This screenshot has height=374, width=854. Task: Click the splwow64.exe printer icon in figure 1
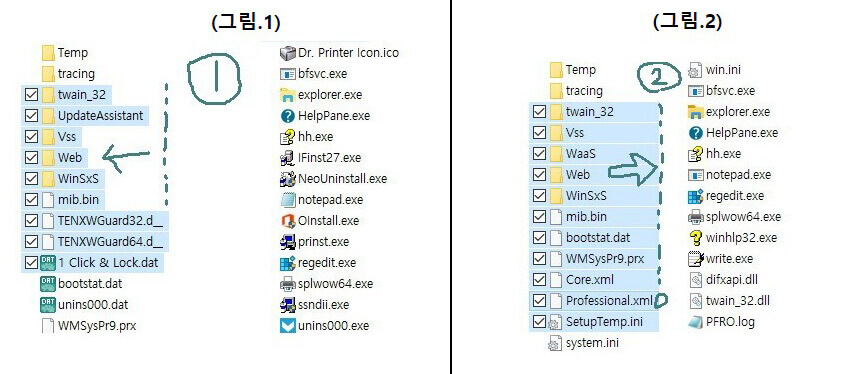pos(287,284)
